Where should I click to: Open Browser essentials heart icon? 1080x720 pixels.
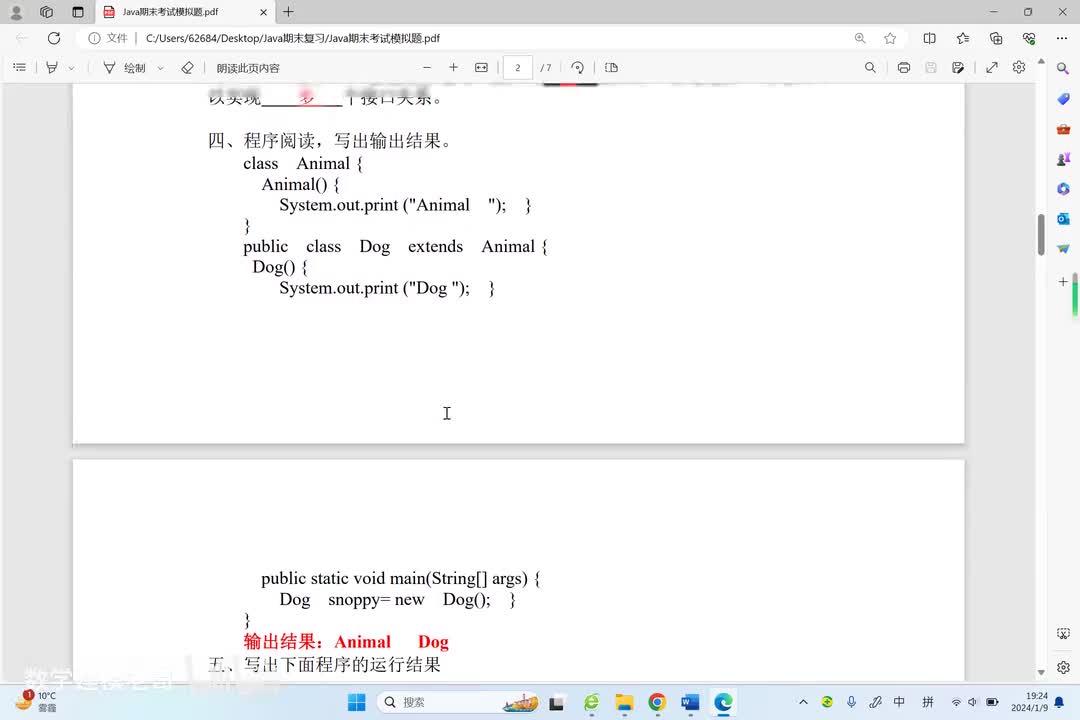(1029, 38)
